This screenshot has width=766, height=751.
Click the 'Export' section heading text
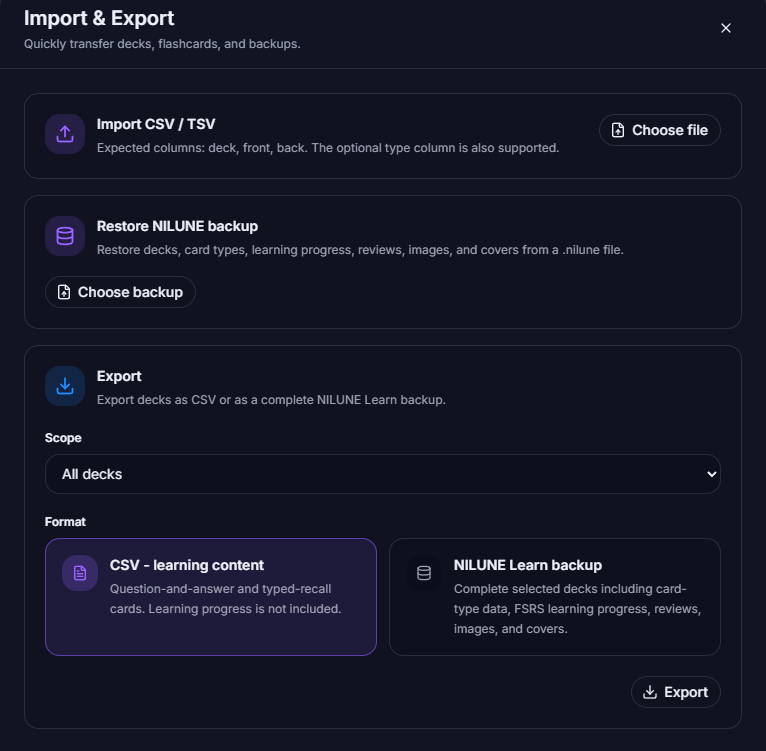119,376
